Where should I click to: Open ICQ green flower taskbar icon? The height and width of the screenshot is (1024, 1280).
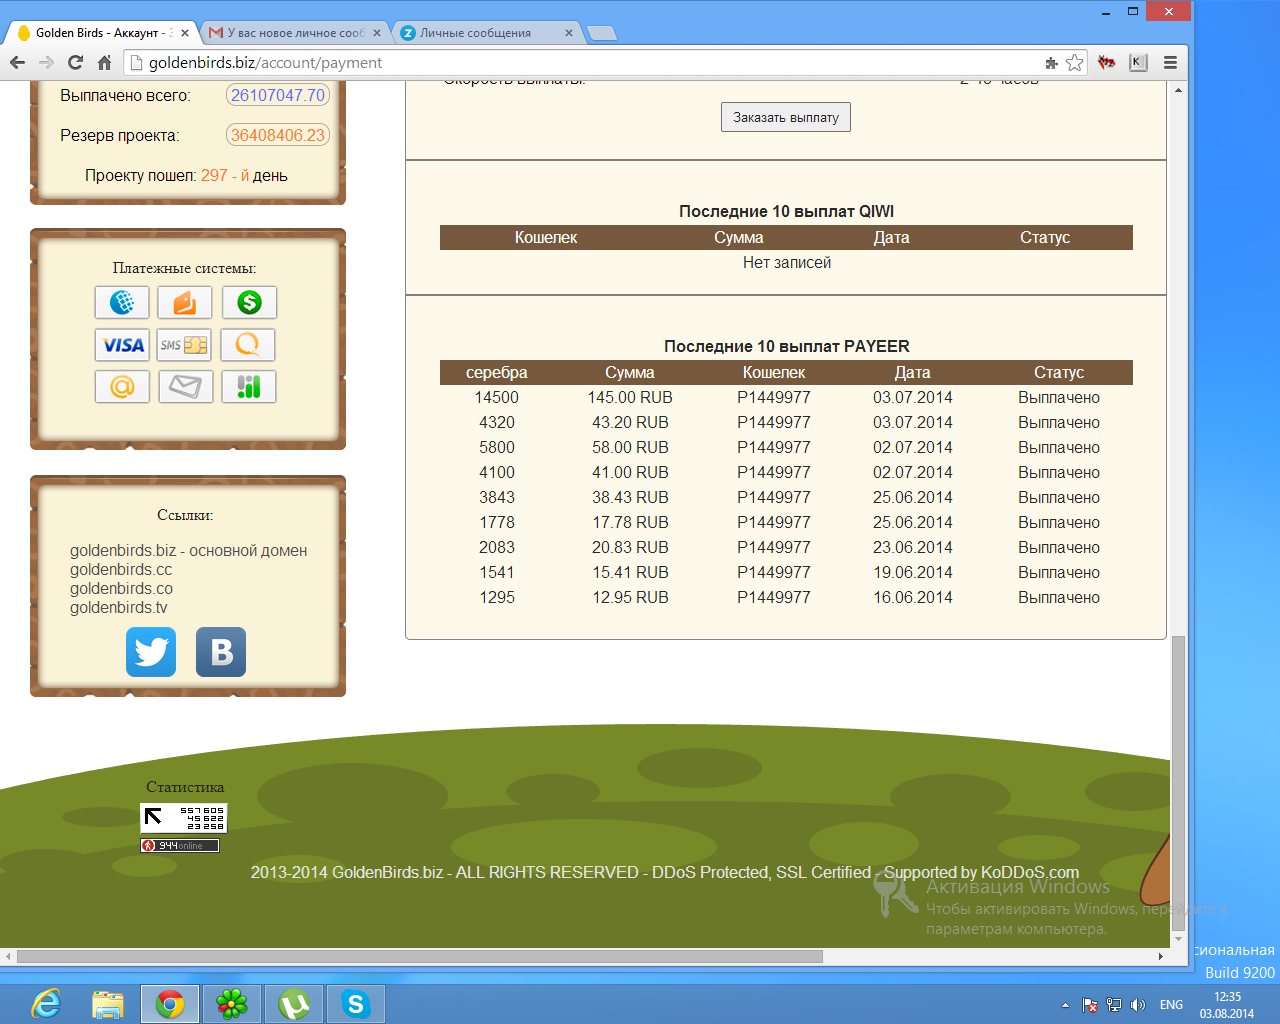(x=232, y=1003)
